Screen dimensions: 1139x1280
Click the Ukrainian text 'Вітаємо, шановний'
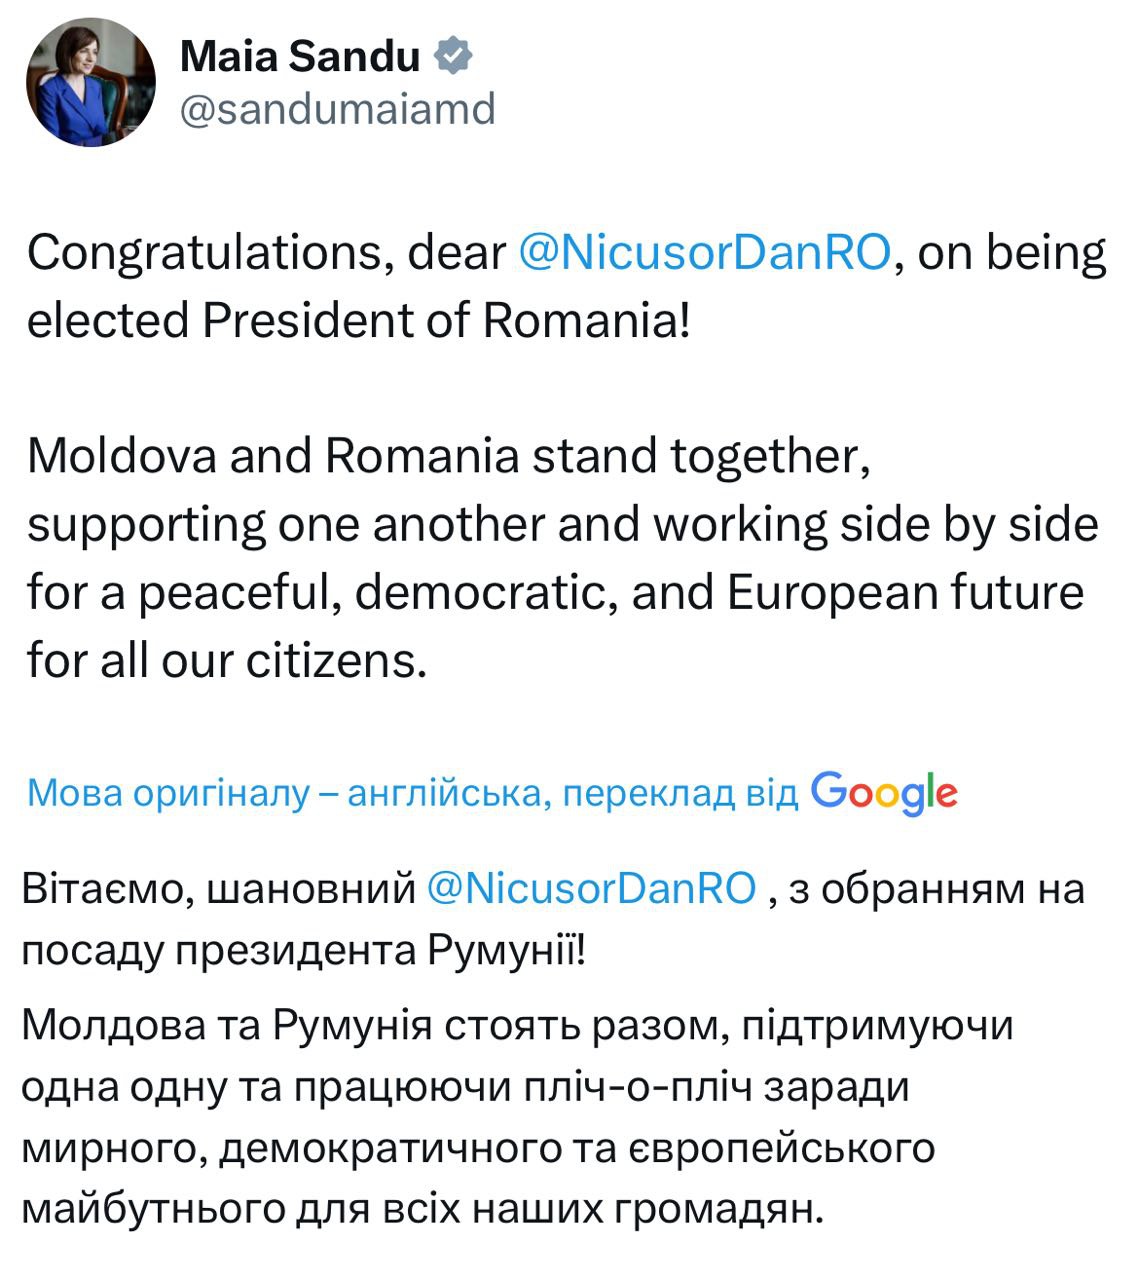[x=218, y=888]
